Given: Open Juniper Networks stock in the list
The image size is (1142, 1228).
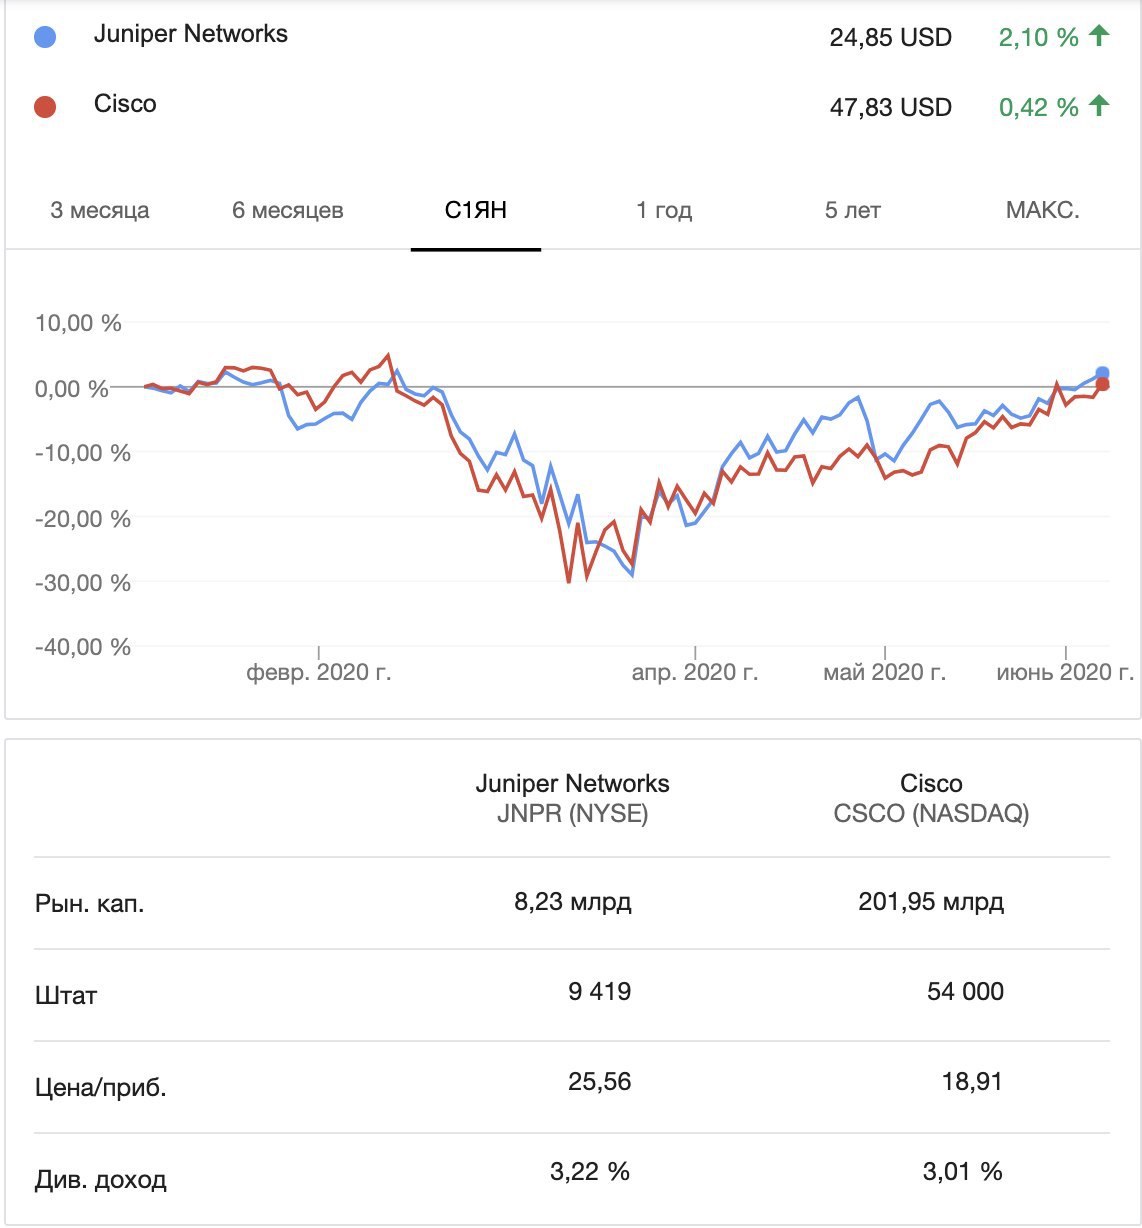Looking at the screenshot, I should pos(191,34).
